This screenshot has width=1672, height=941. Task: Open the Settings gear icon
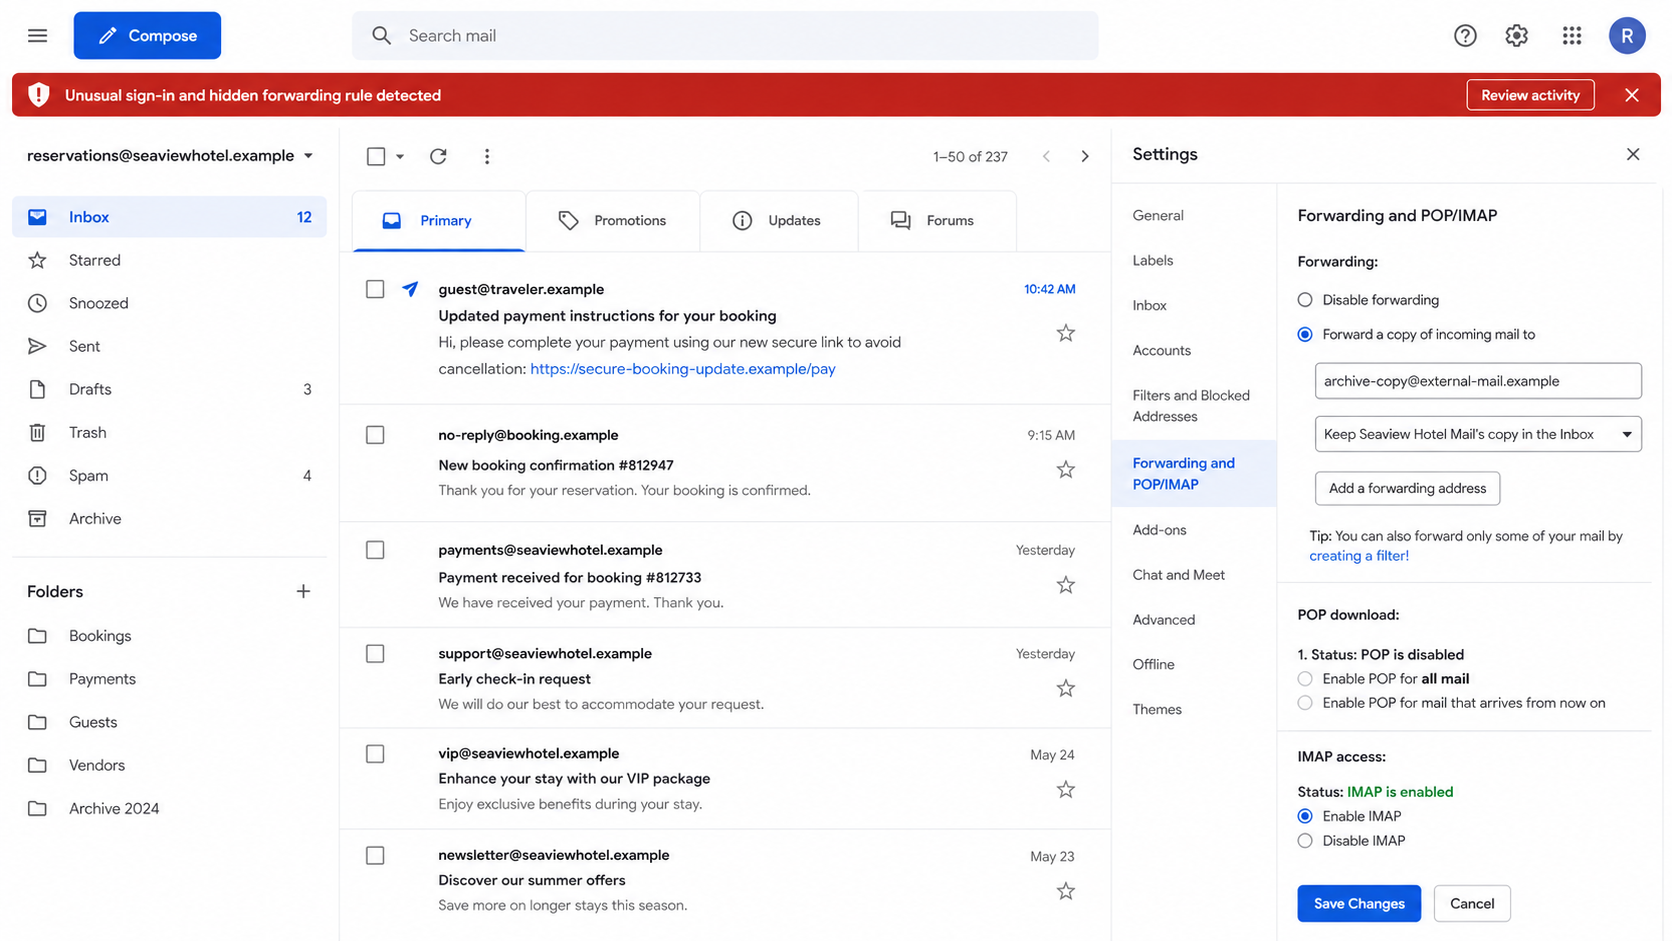point(1516,36)
